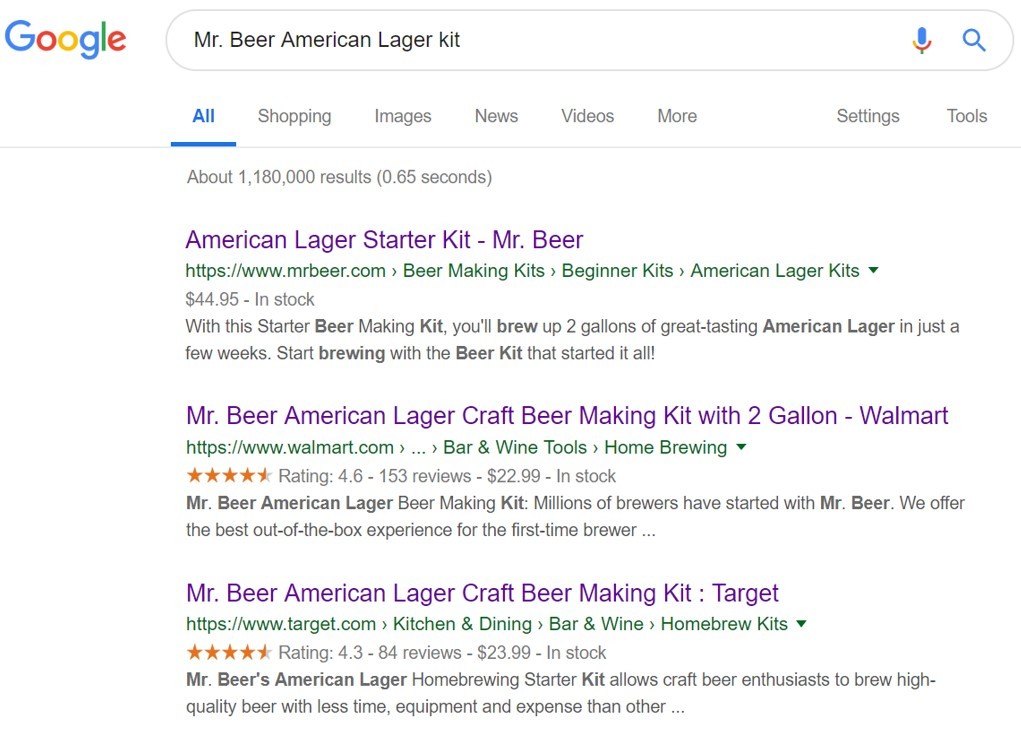
Task: Open the Videos tab
Action: point(587,116)
